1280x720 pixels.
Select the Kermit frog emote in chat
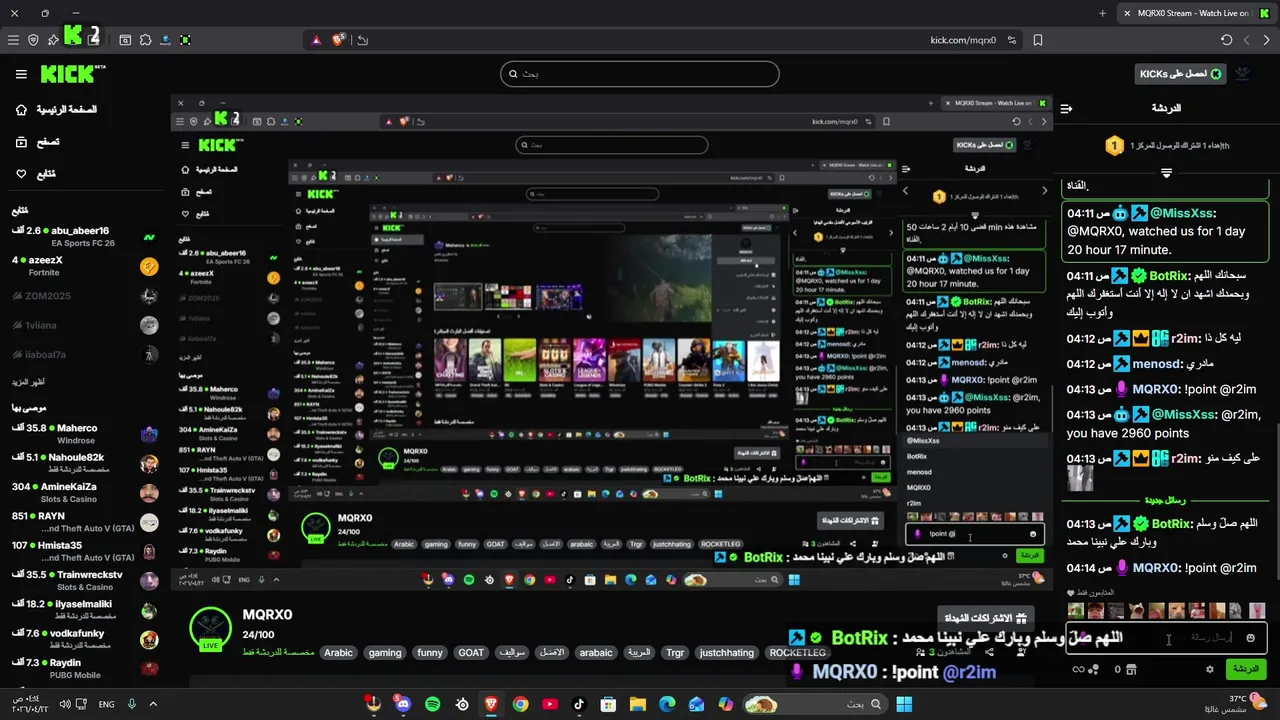pyautogui.click(x=1076, y=610)
